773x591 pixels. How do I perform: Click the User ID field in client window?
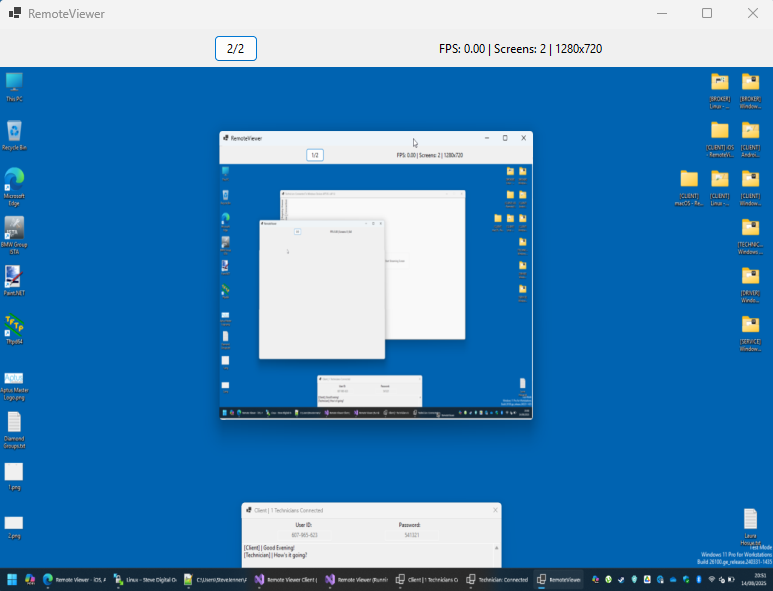click(x=305, y=535)
